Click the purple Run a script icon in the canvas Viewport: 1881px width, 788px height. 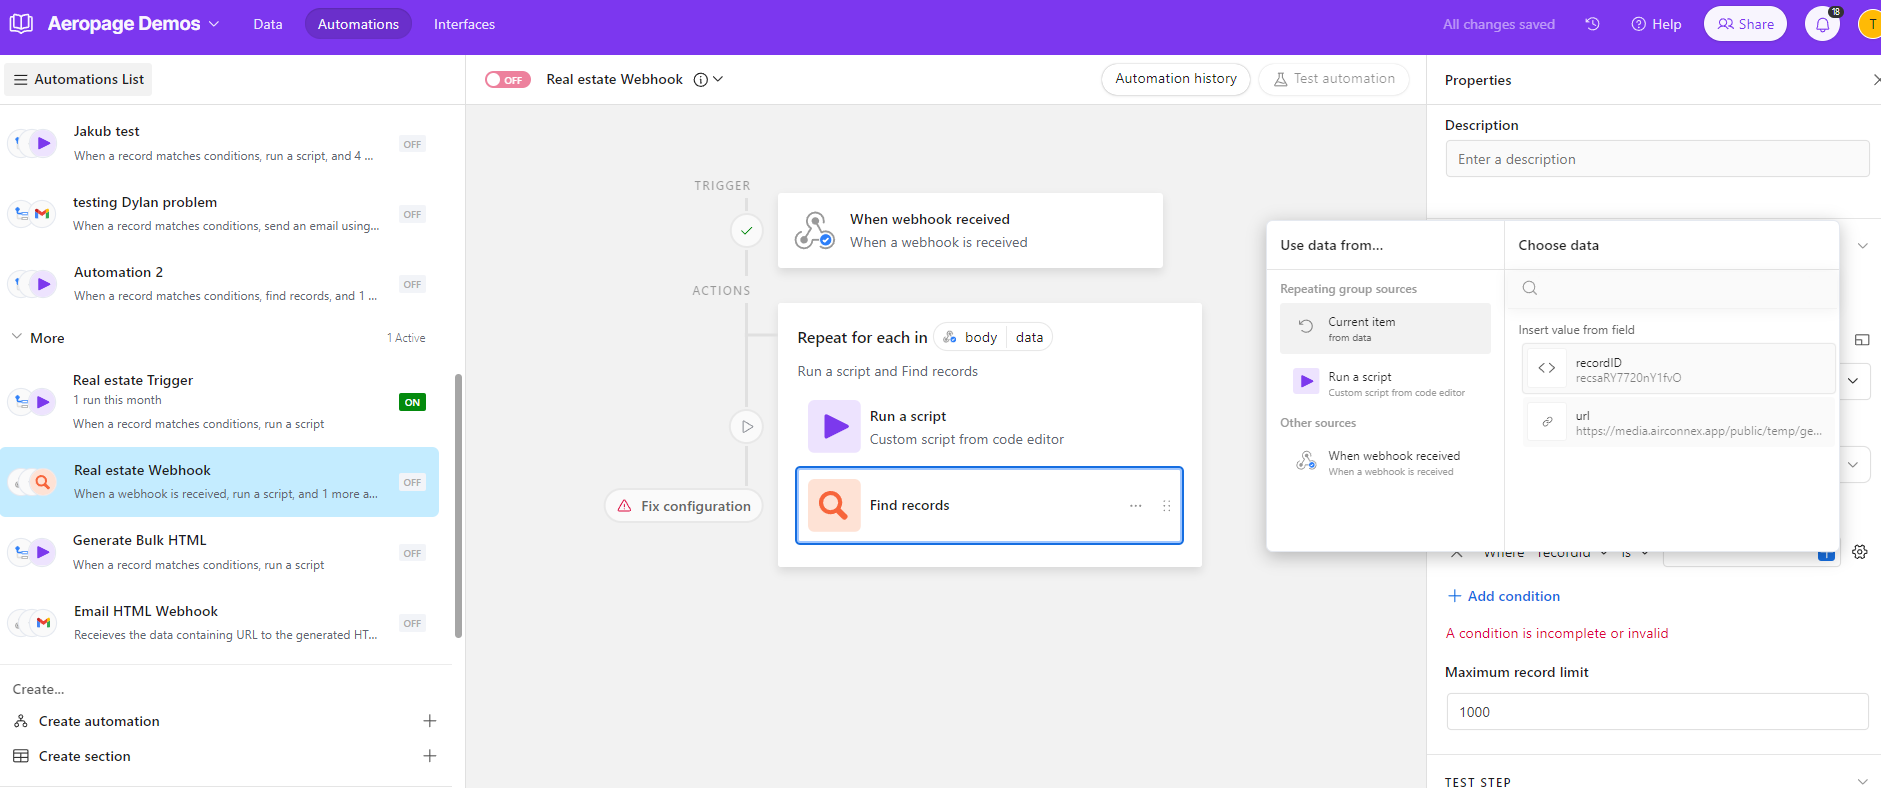tap(834, 427)
